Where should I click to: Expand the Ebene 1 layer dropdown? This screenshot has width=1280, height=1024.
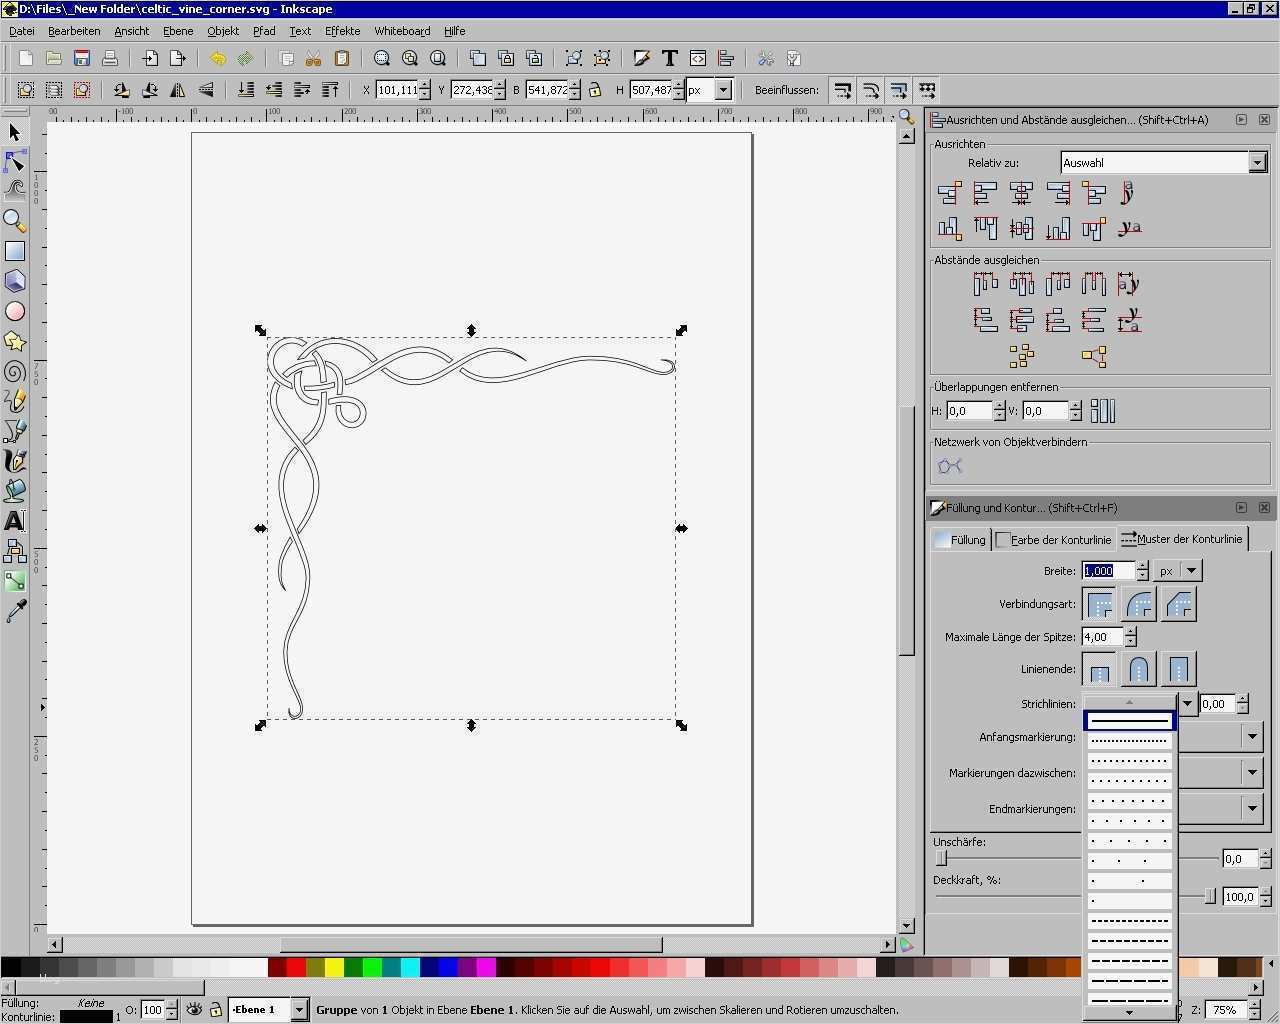click(298, 1010)
